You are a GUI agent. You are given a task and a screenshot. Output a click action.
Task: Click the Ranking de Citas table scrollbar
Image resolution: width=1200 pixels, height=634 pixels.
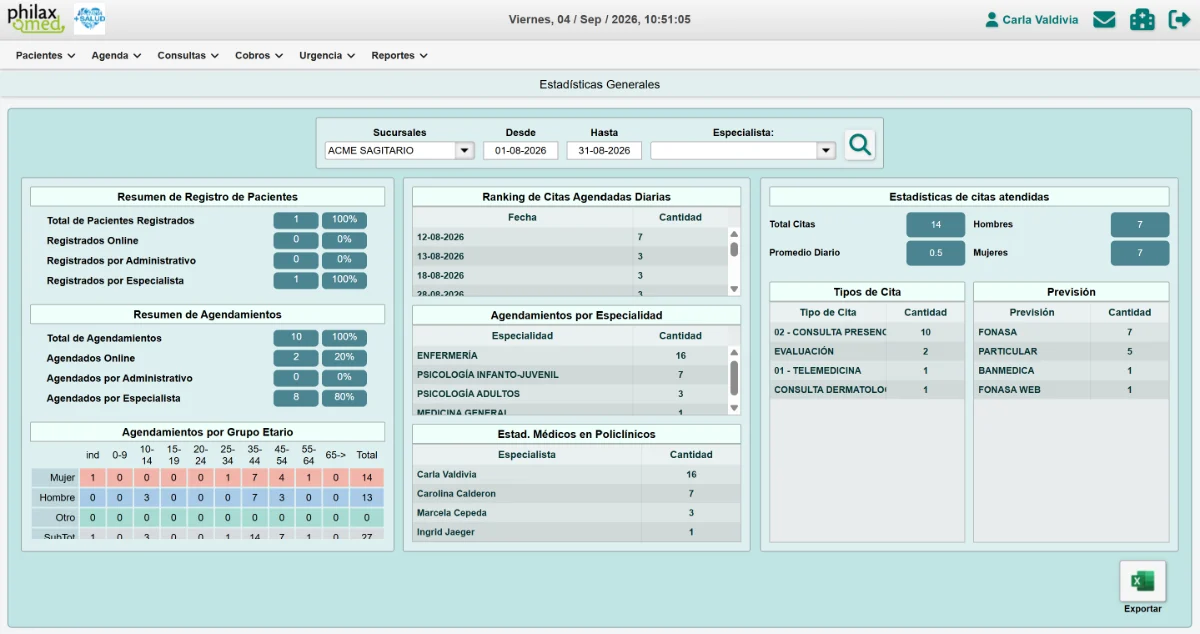[734, 262]
